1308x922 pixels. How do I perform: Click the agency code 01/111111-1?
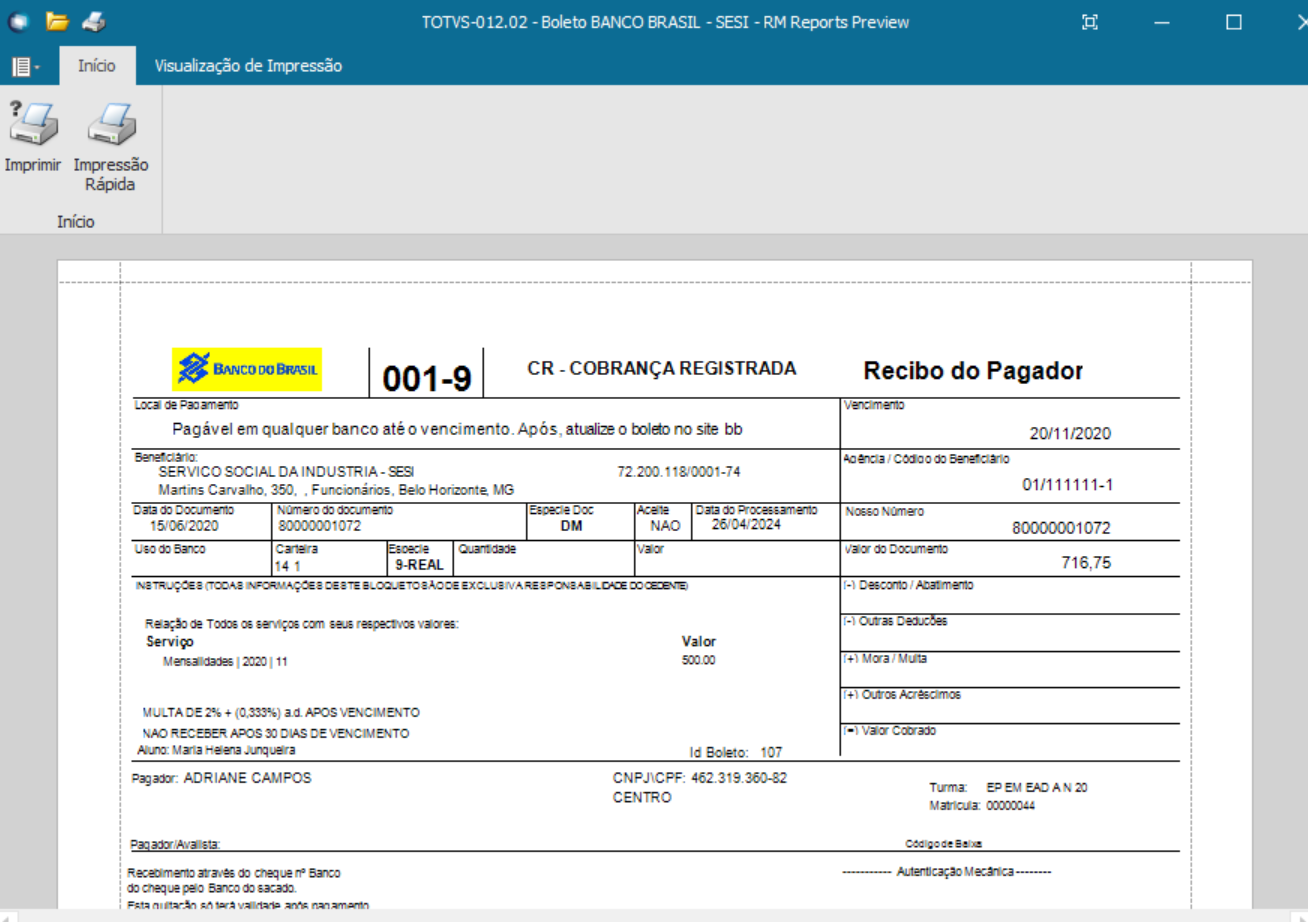pos(1067,486)
